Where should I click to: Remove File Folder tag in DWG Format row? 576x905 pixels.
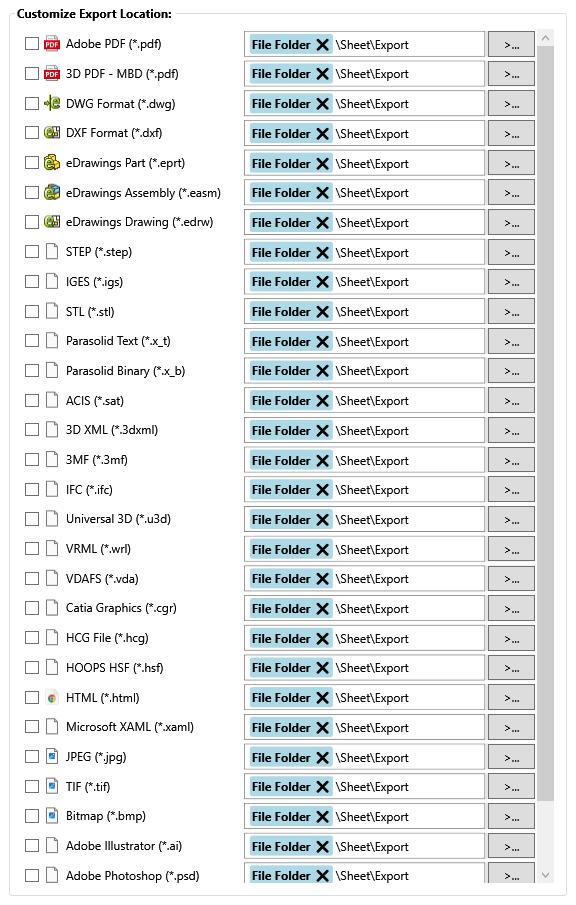click(x=323, y=104)
